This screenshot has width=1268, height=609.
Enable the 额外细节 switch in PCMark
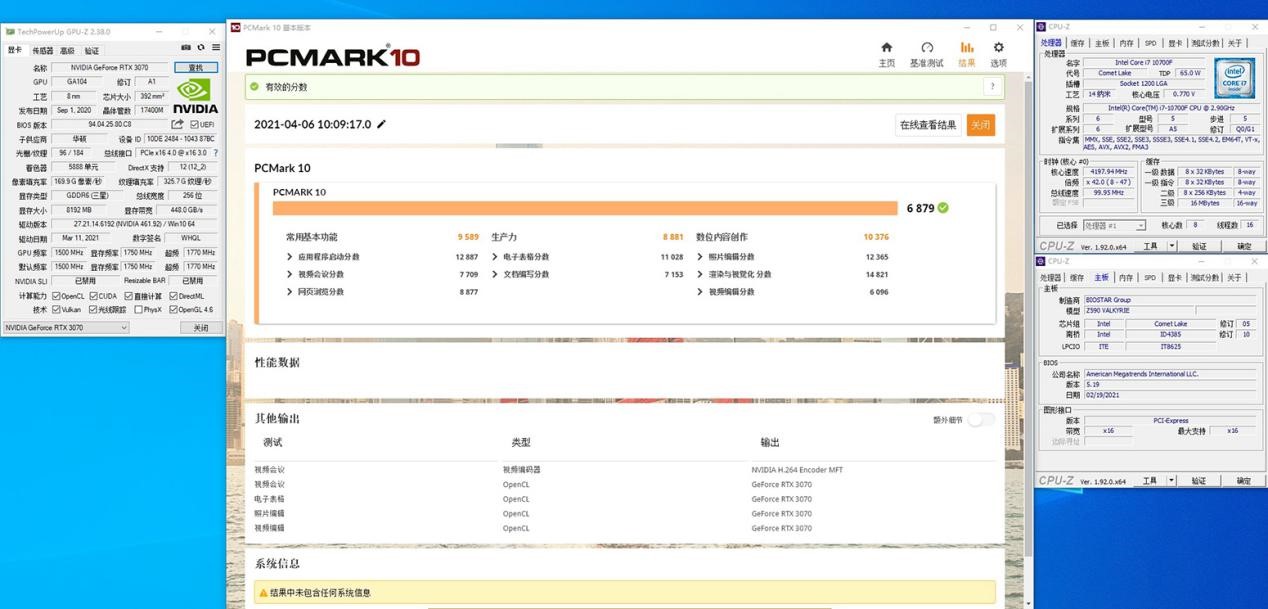pyautogui.click(x=980, y=420)
